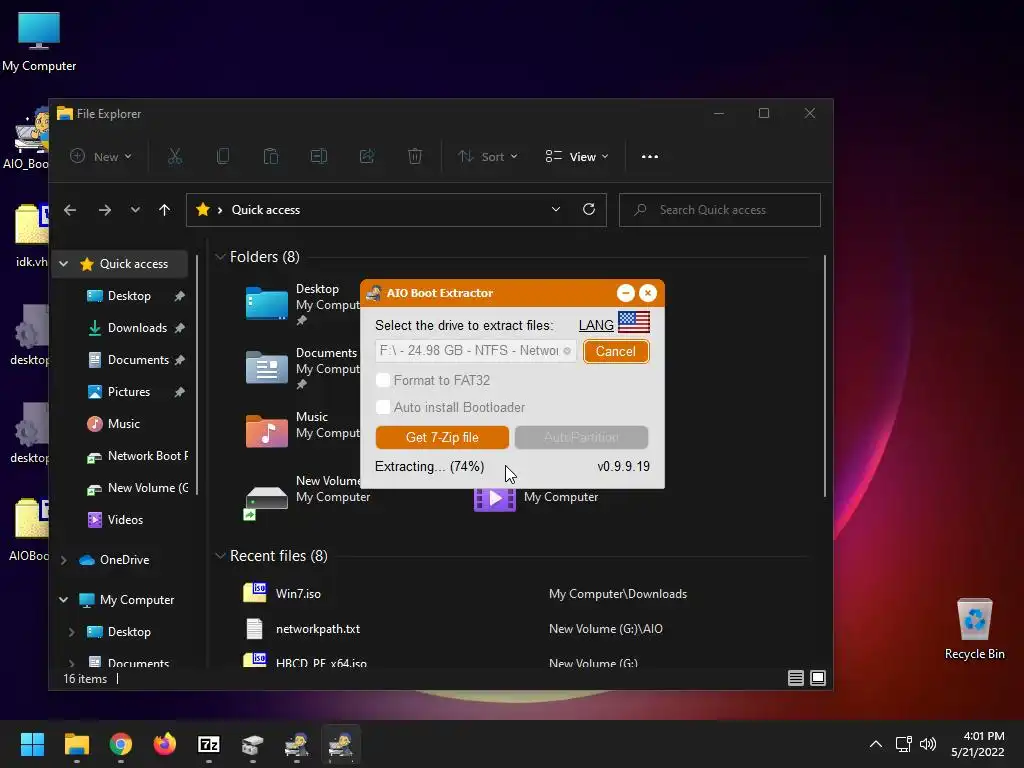Collapse the Quick access tree node
1024x768 pixels.
click(x=63, y=264)
